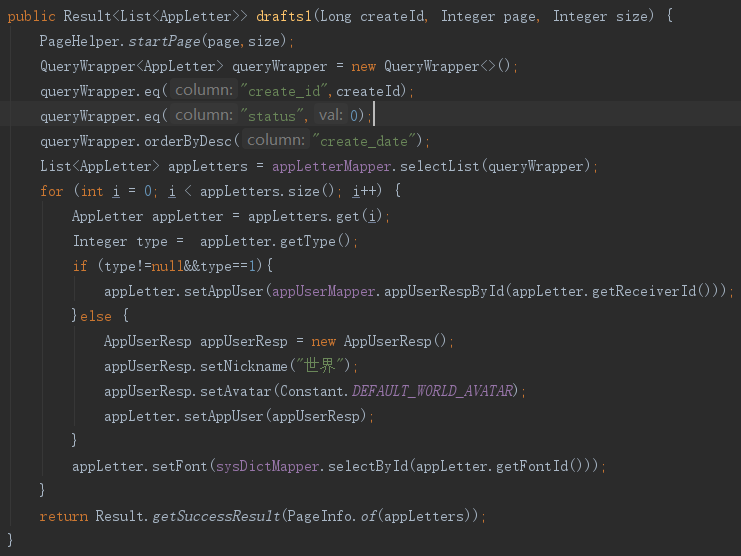Click appLetters.get(i) call
This screenshot has height=556, width=741.
pos(315,216)
